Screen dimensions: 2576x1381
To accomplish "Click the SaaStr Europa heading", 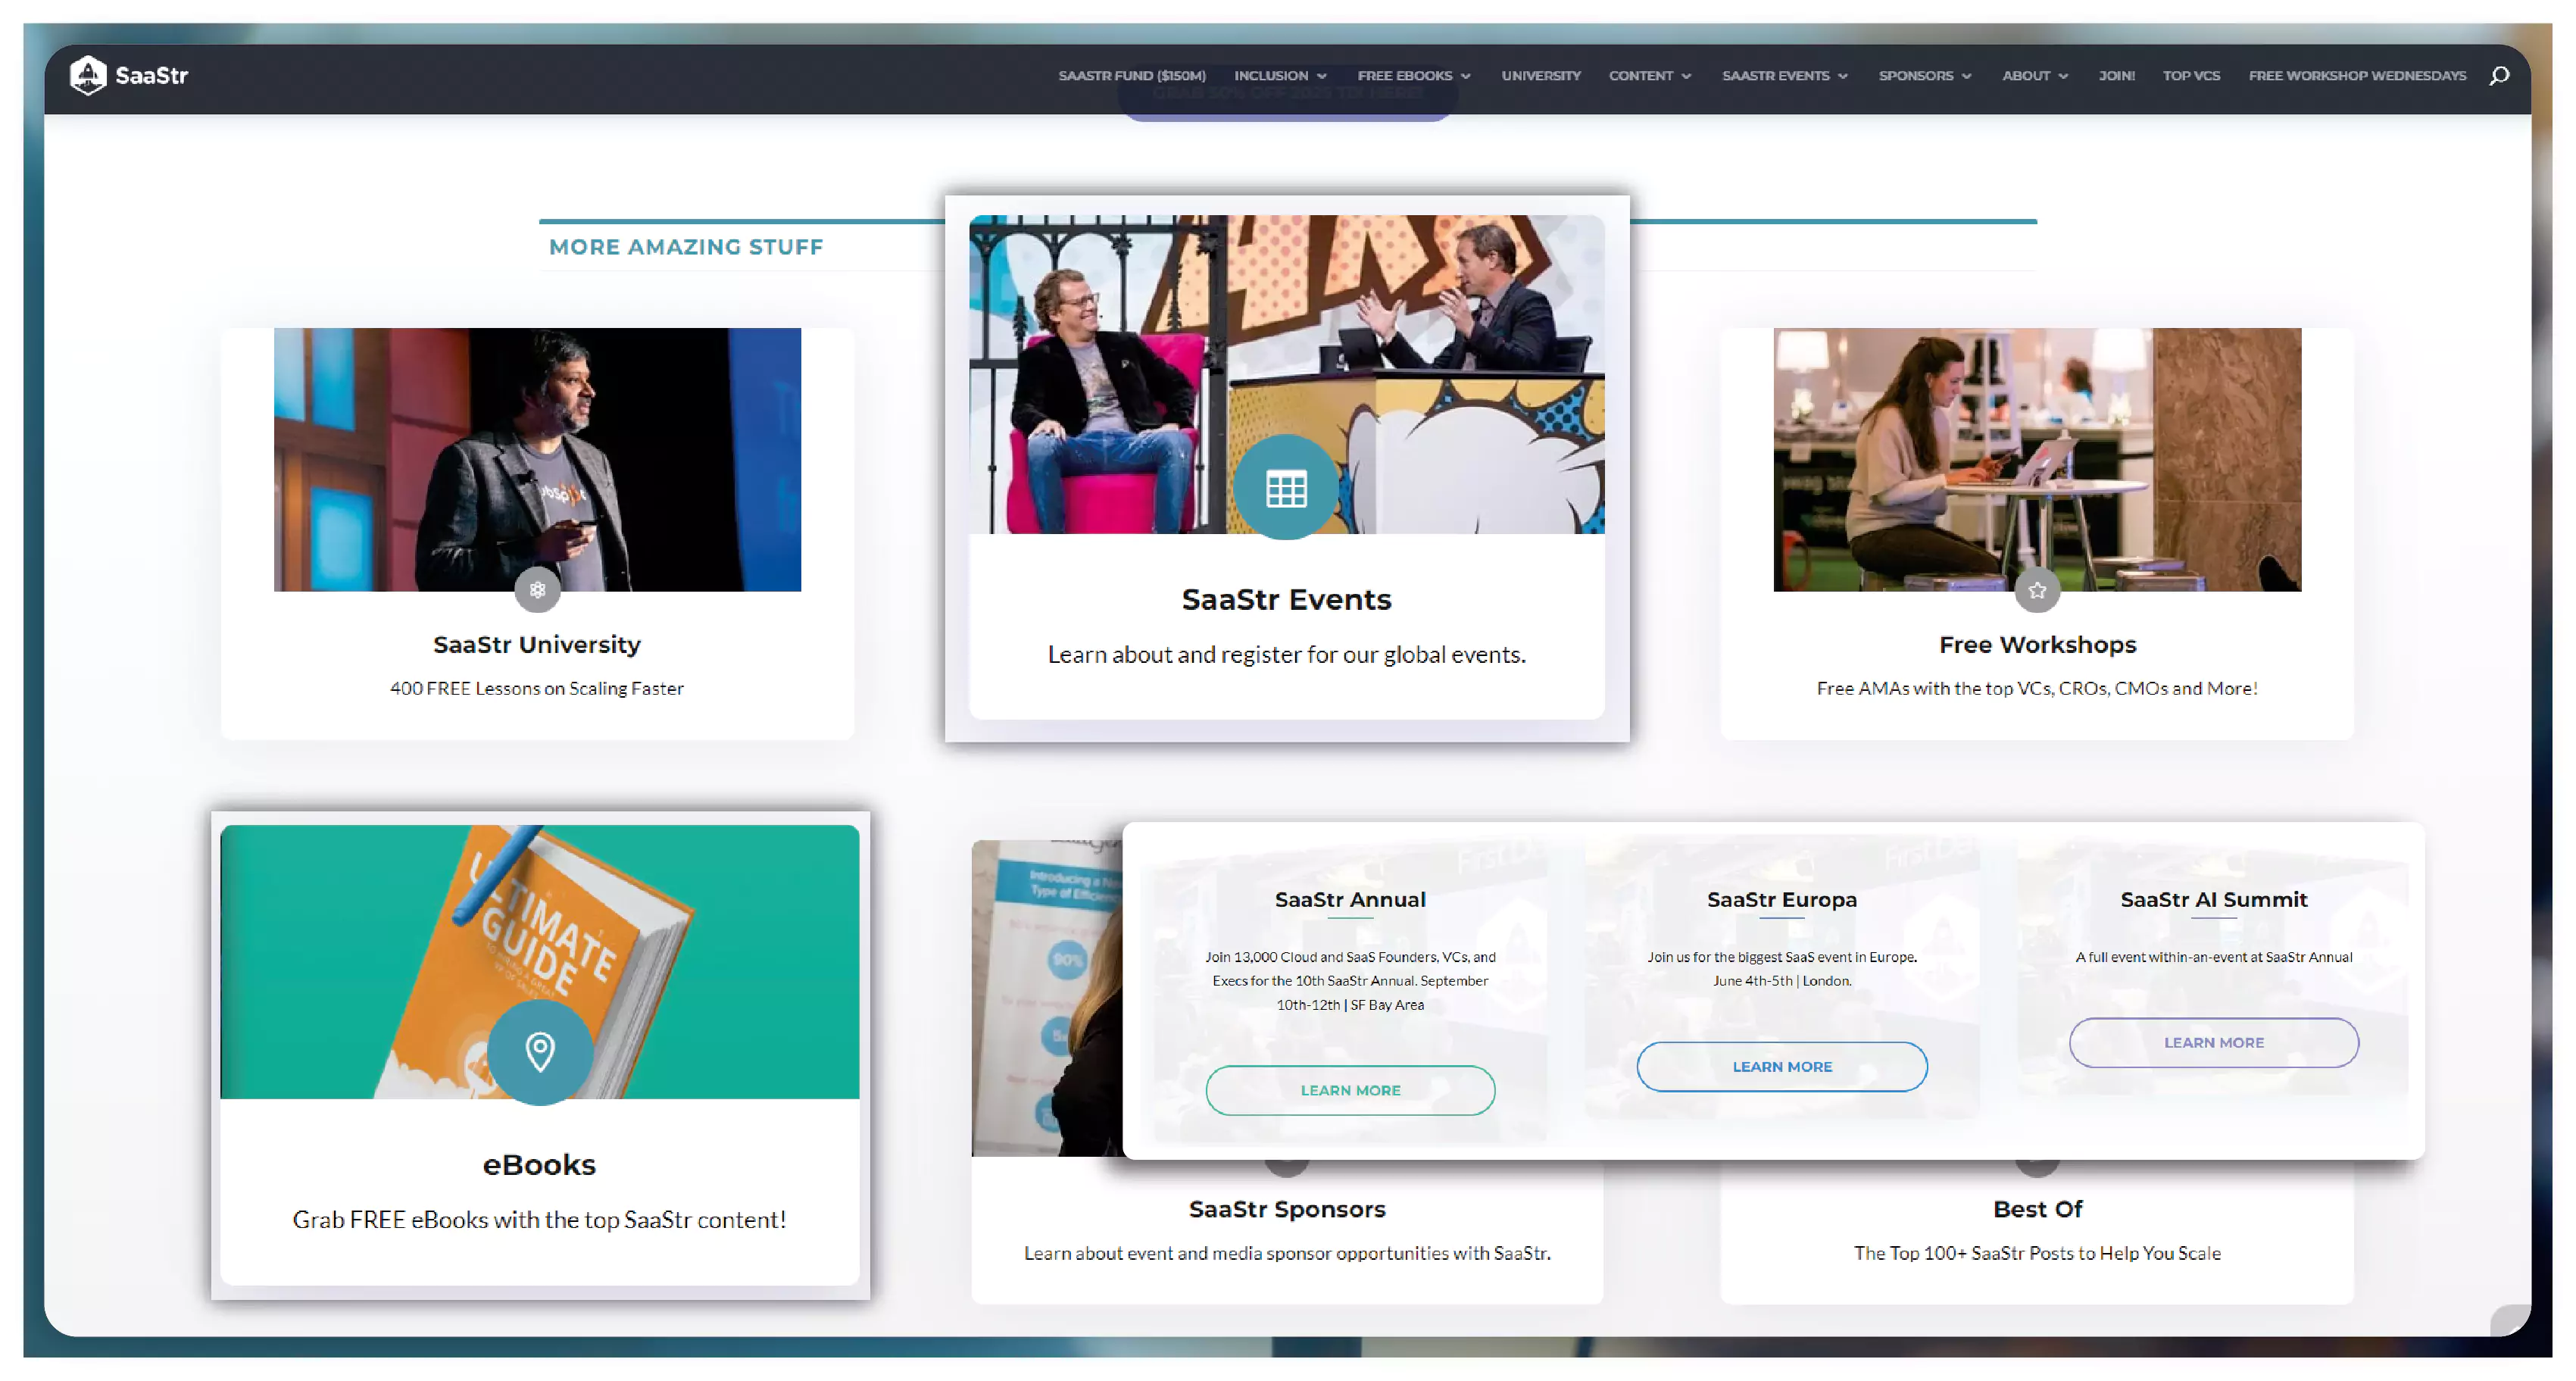I will pos(1782,899).
